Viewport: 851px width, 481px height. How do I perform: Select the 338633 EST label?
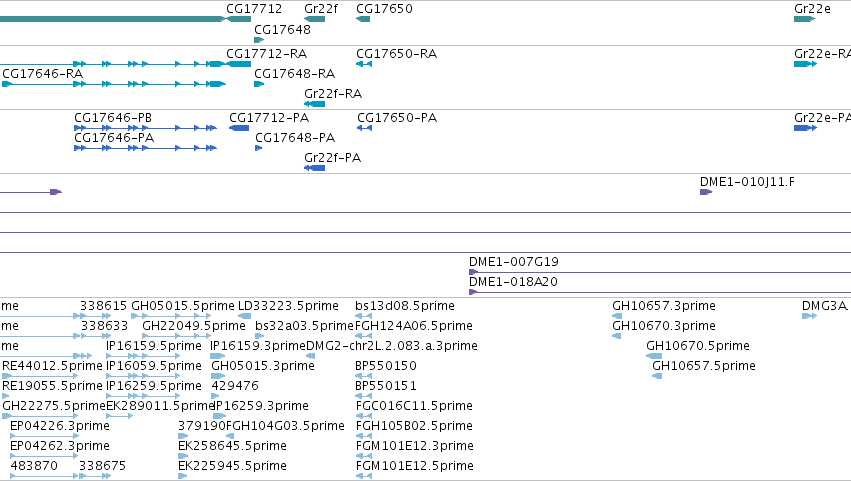[104, 326]
